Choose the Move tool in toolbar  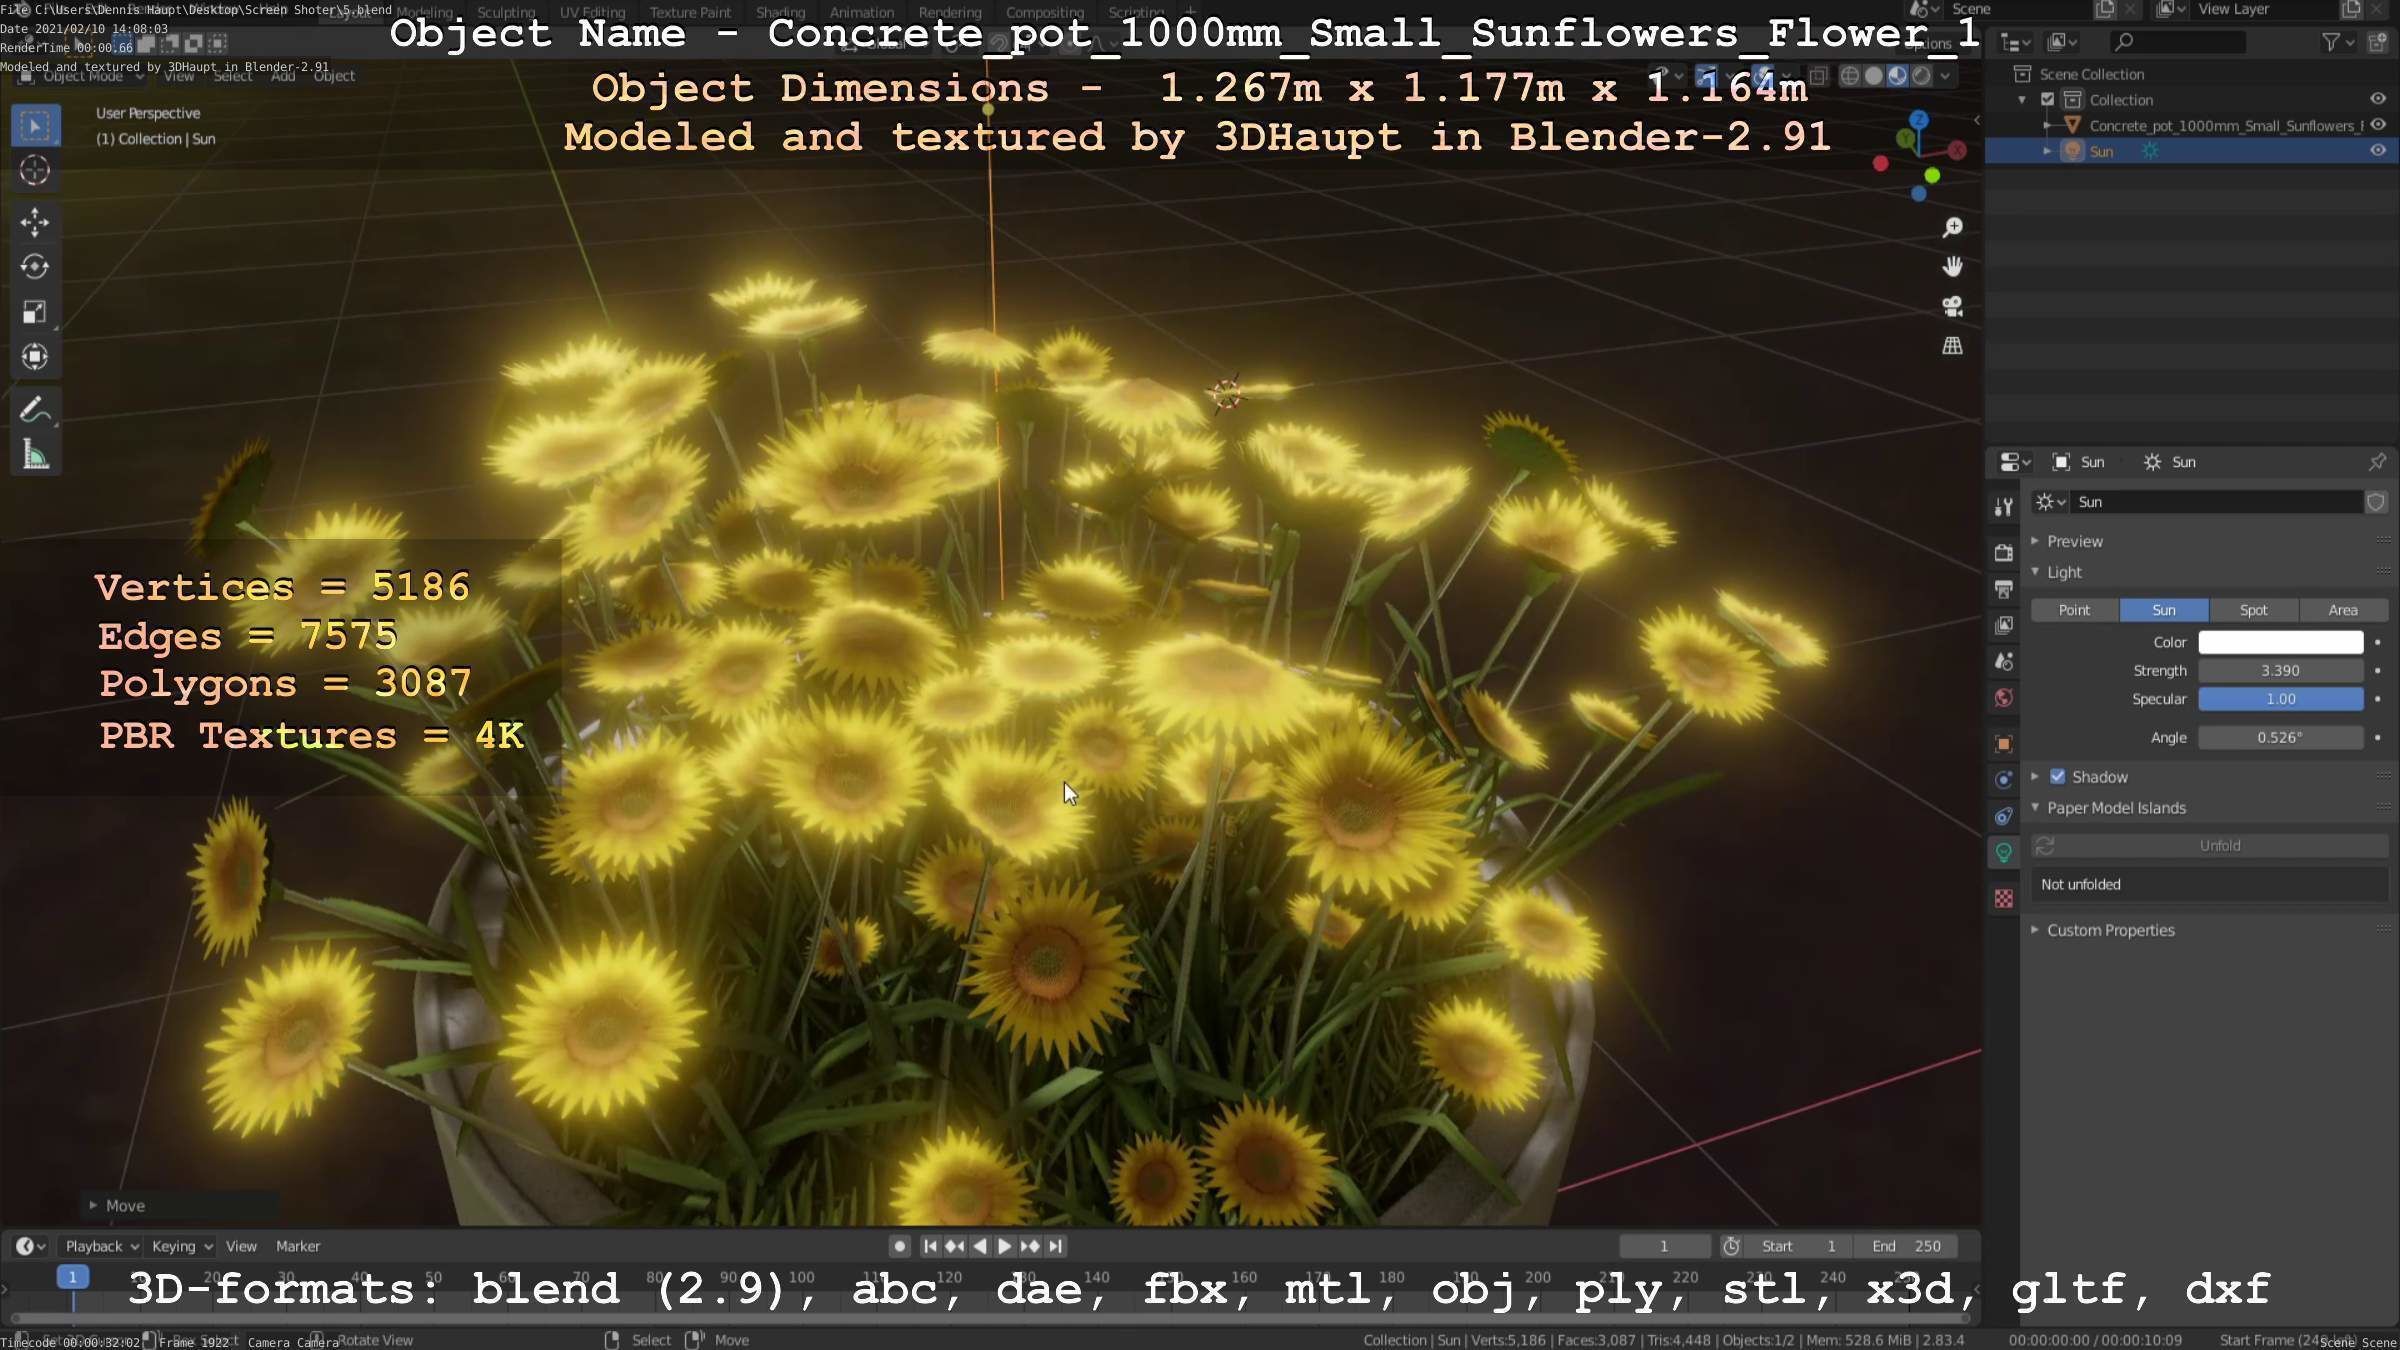pos(35,222)
